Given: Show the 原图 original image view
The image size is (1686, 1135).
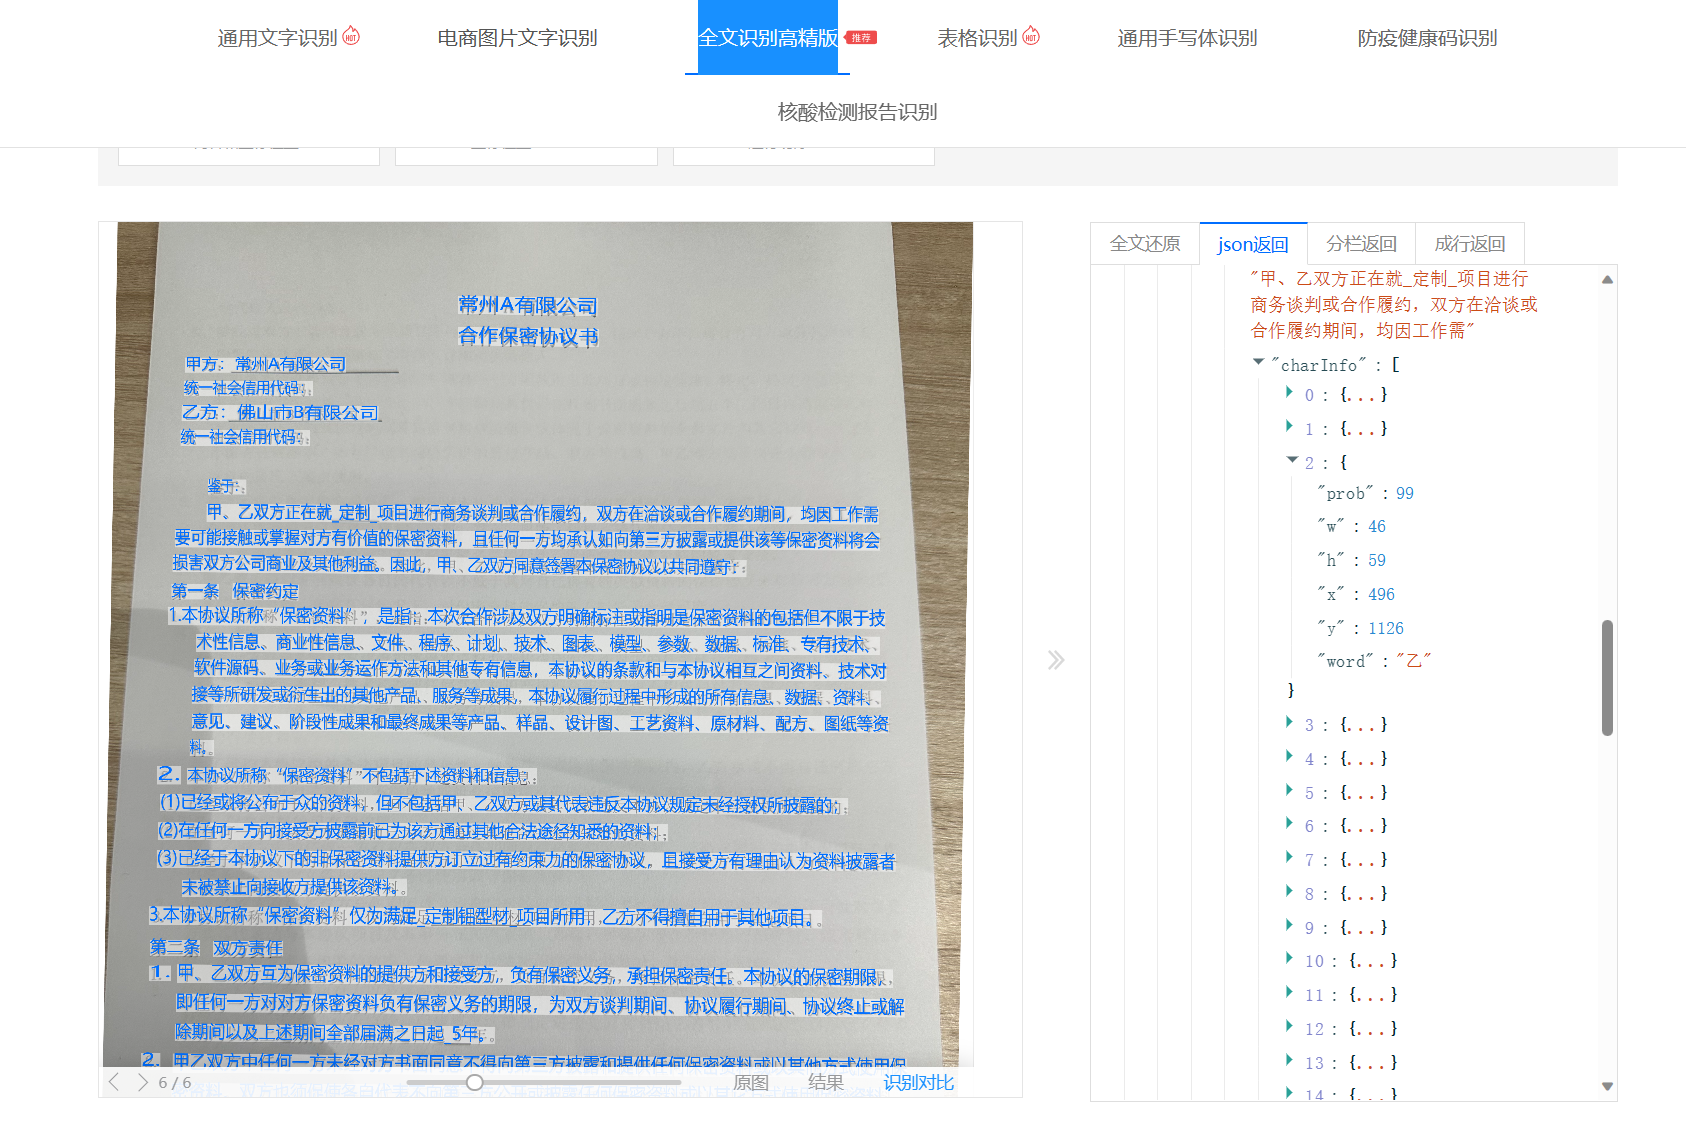Looking at the screenshot, I should point(751,1082).
